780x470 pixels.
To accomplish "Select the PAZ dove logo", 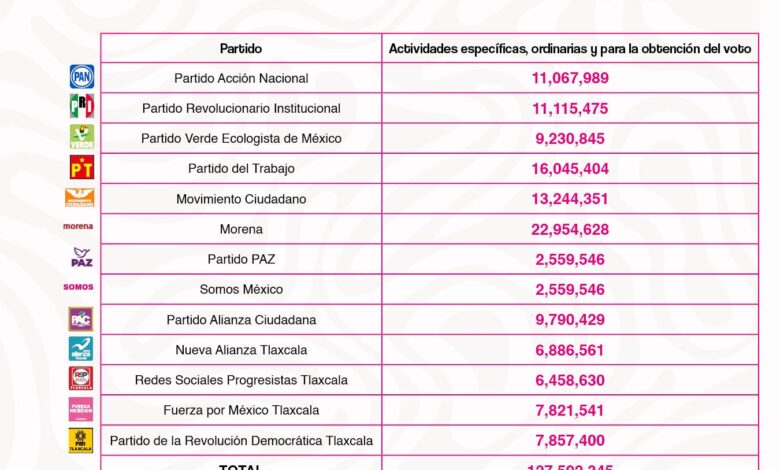I will coord(82,257).
